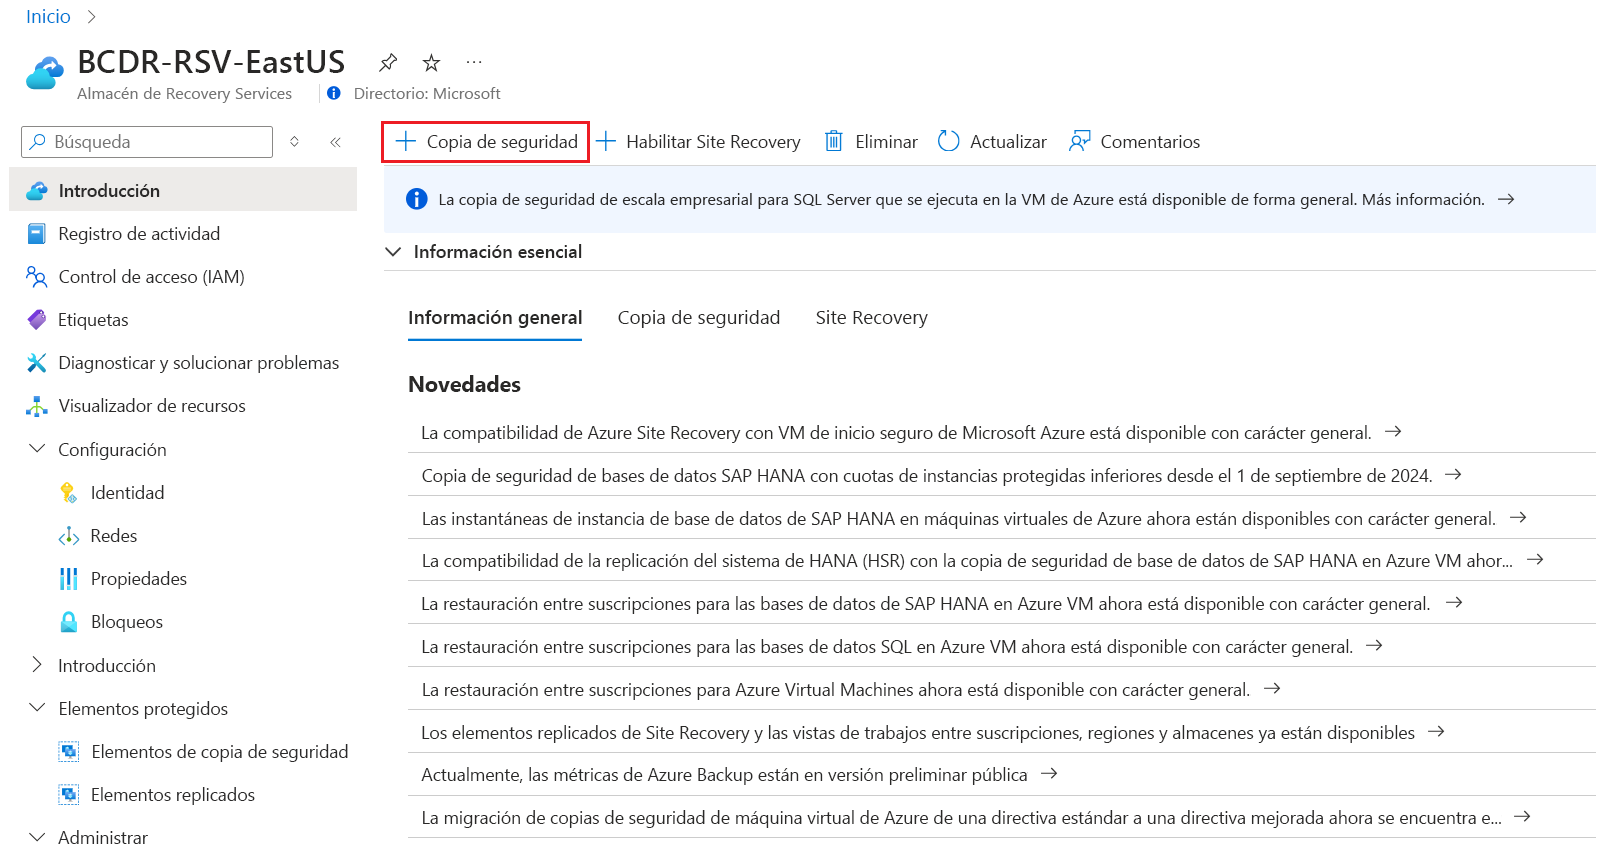The height and width of the screenshot is (867, 1609).
Task: Mark vault as favorite with star icon
Action: (x=431, y=63)
